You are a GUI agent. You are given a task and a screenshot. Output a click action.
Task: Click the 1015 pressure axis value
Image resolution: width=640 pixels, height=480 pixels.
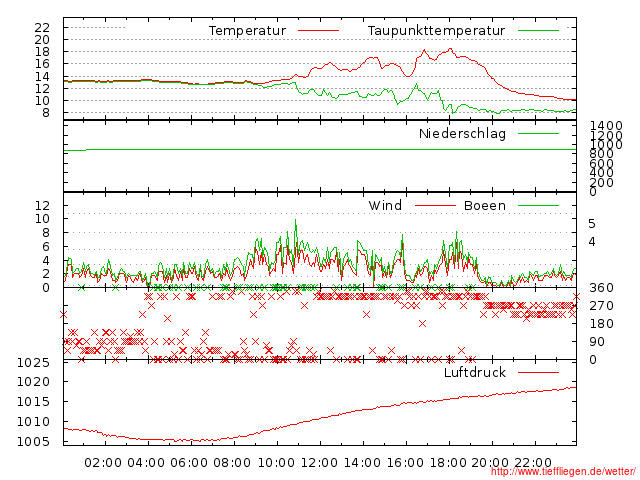point(33,402)
